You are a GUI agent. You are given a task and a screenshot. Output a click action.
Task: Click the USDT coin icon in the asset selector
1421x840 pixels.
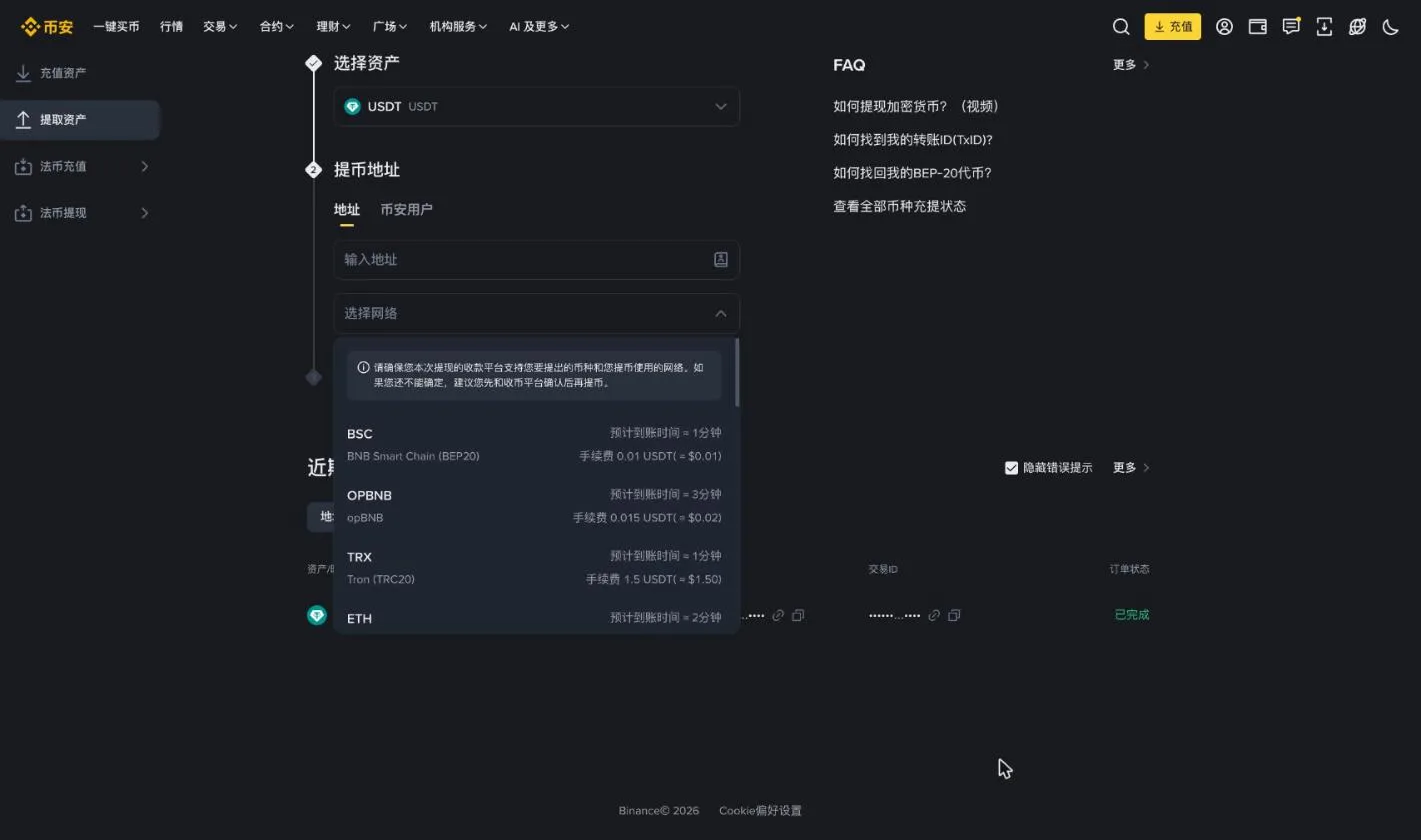point(352,106)
